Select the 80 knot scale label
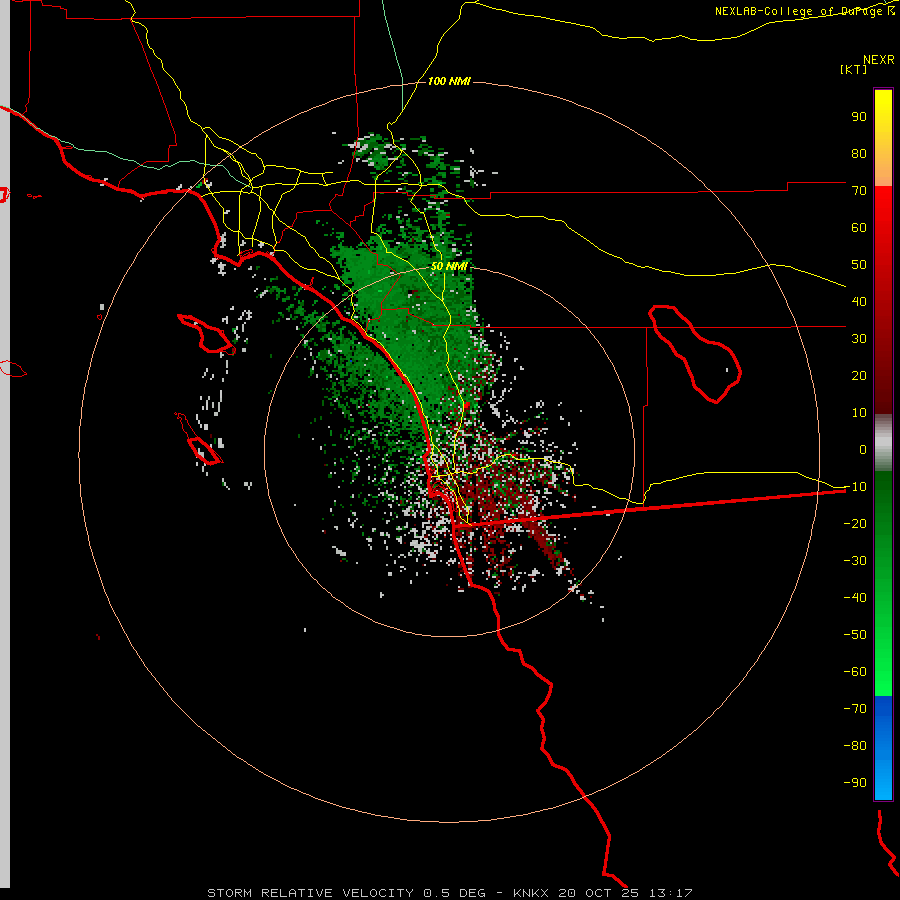The height and width of the screenshot is (900, 900). pyautogui.click(x=859, y=153)
